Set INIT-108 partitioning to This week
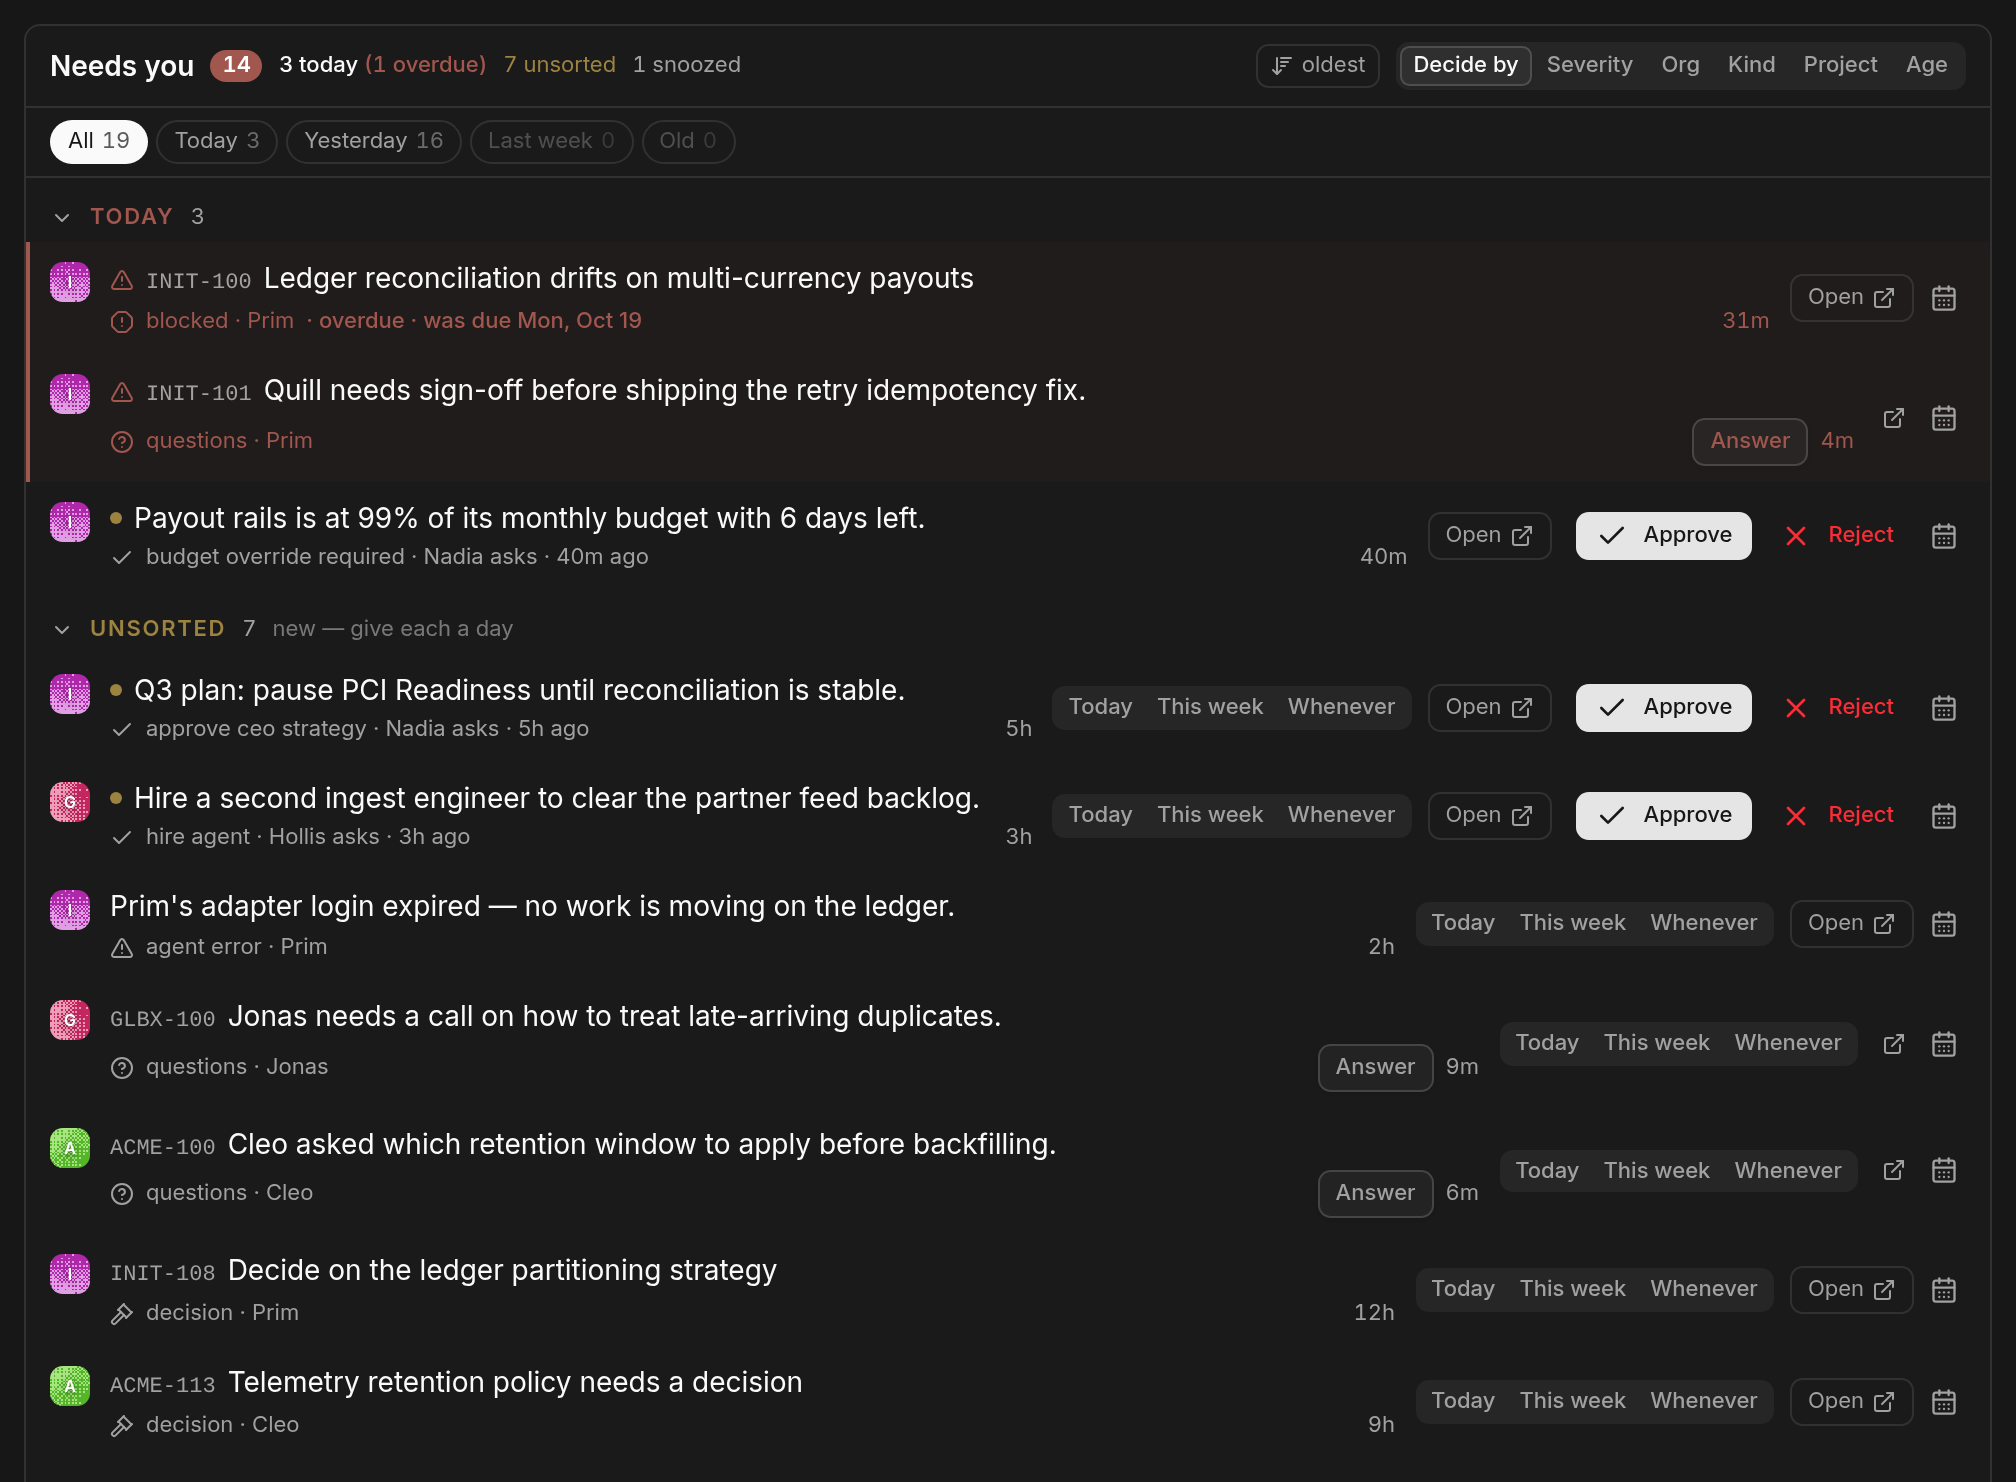Screen dimensions: 2016x1482 1573,1289
